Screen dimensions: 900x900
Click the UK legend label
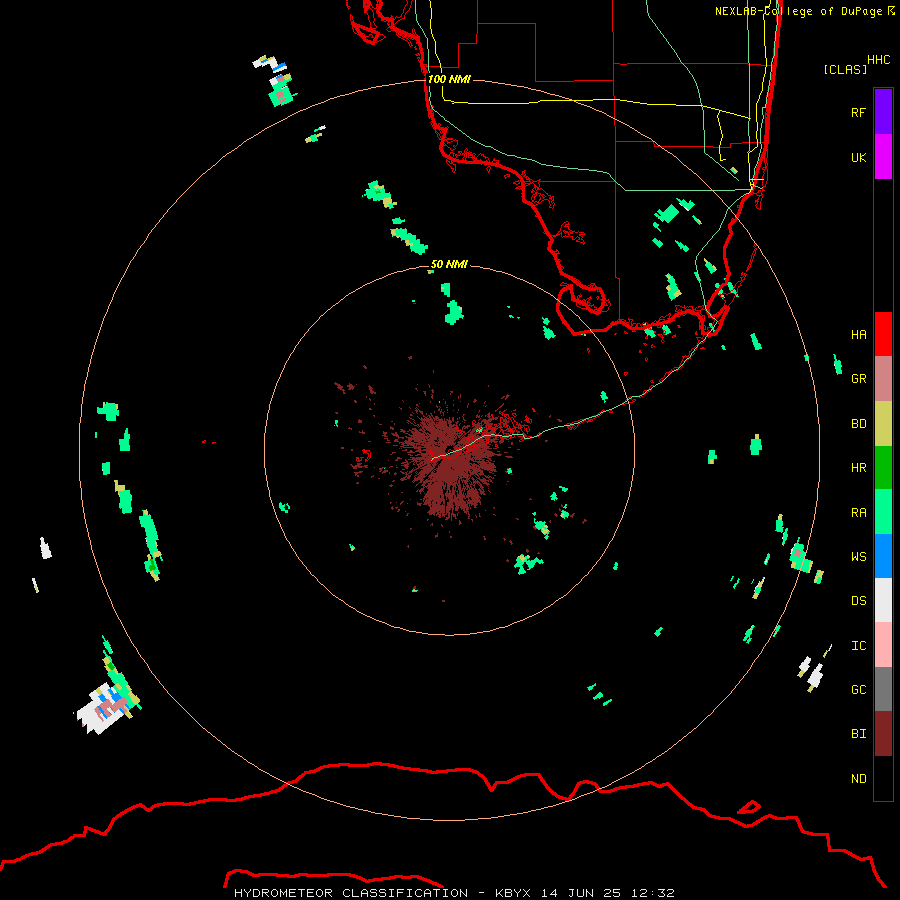pos(858,157)
